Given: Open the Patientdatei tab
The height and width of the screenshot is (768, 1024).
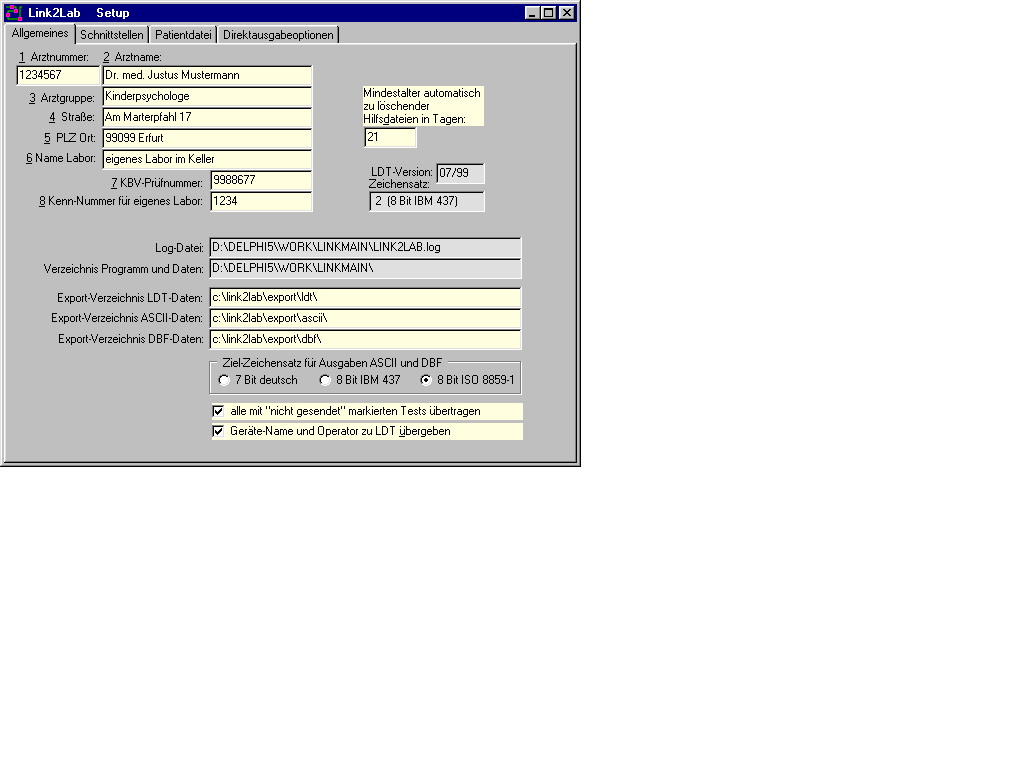Looking at the screenshot, I should (x=183, y=35).
